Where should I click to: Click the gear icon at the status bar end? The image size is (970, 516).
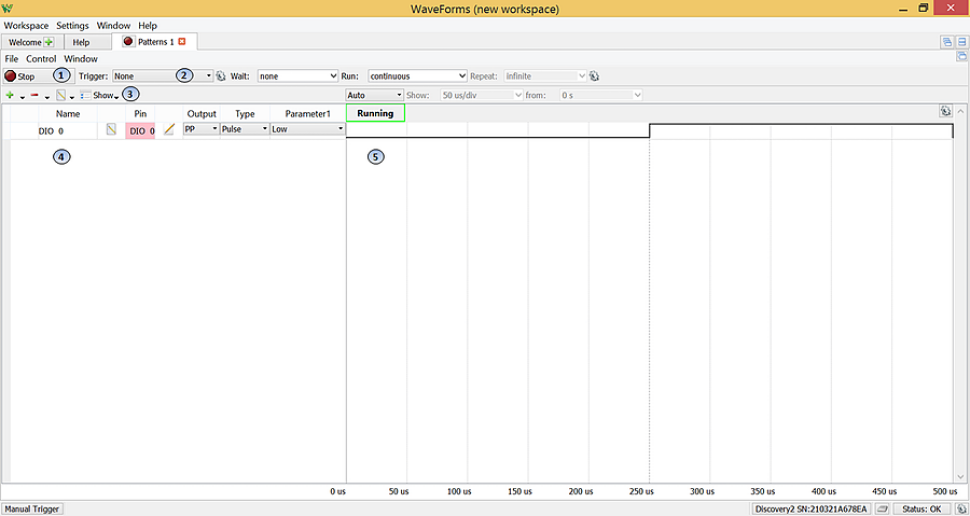(x=962, y=509)
